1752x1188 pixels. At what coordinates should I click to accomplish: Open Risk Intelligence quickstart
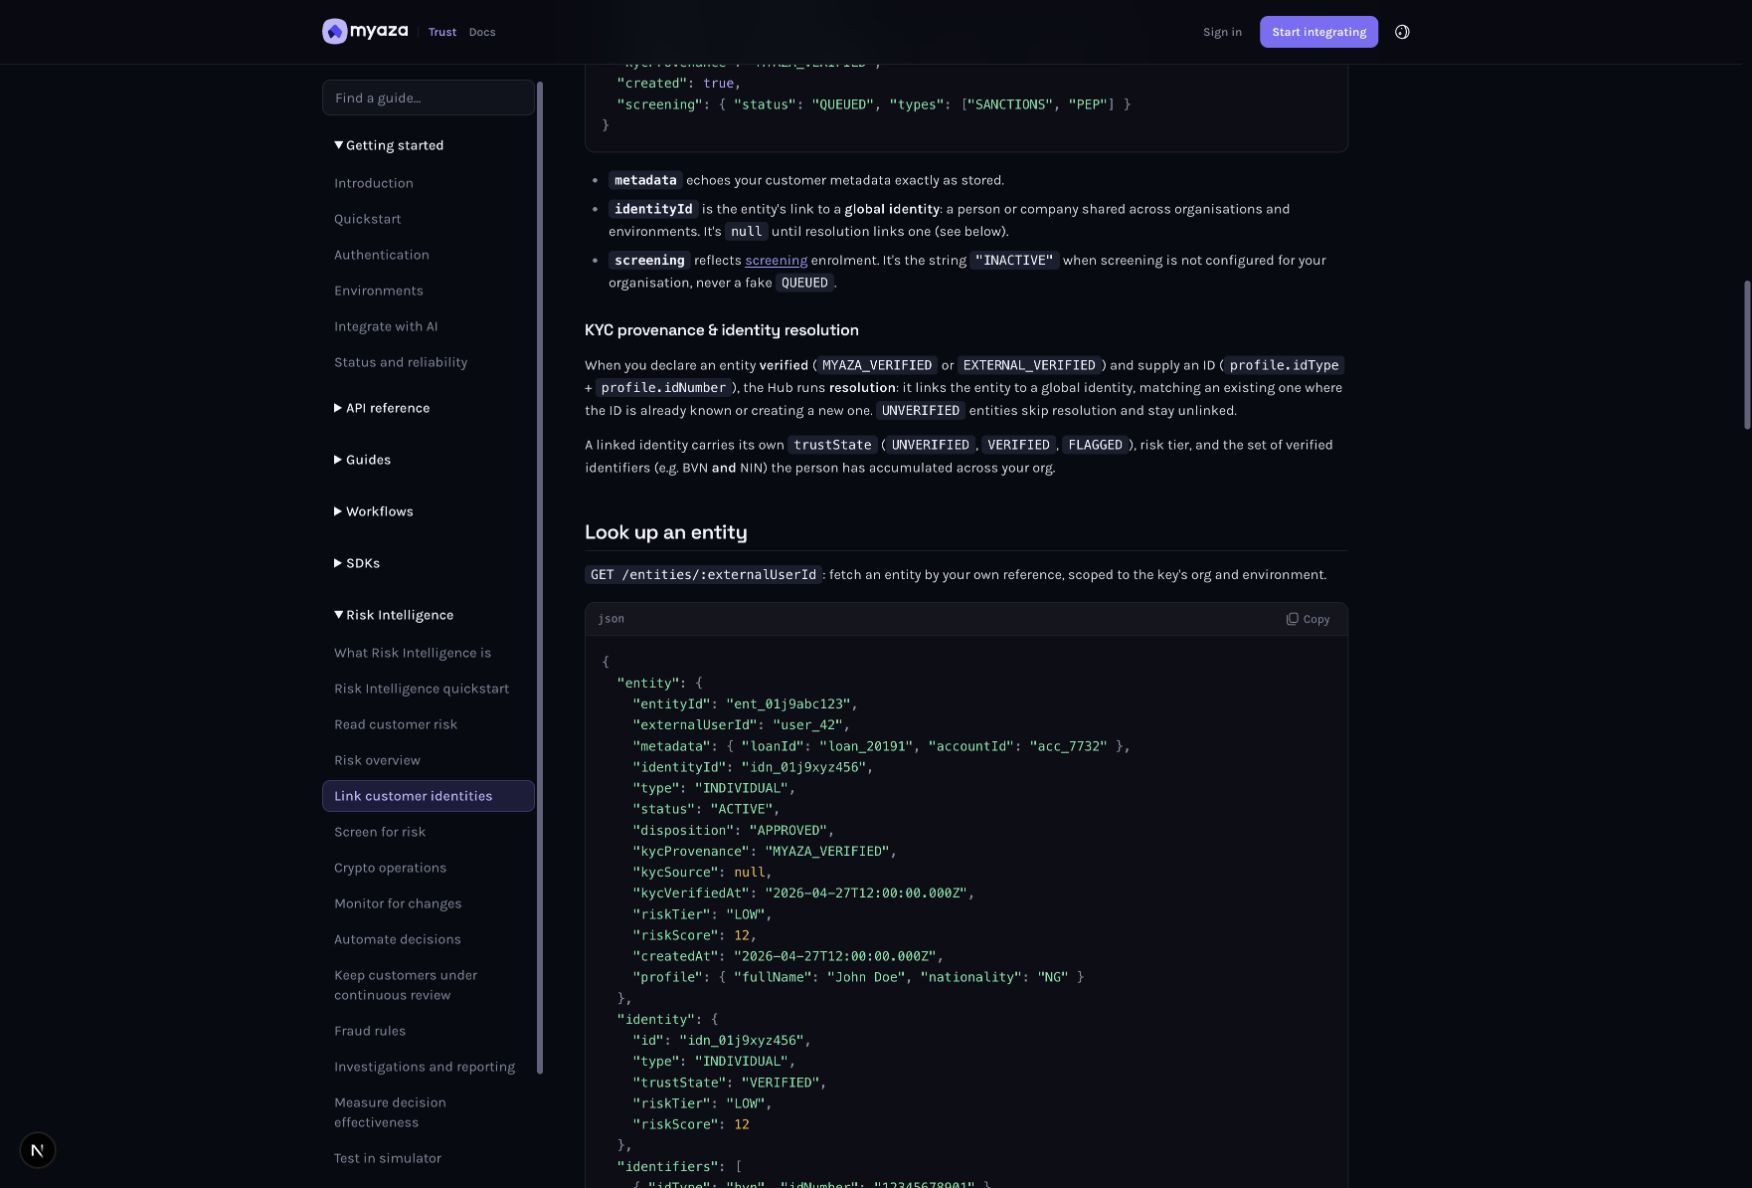click(x=422, y=689)
